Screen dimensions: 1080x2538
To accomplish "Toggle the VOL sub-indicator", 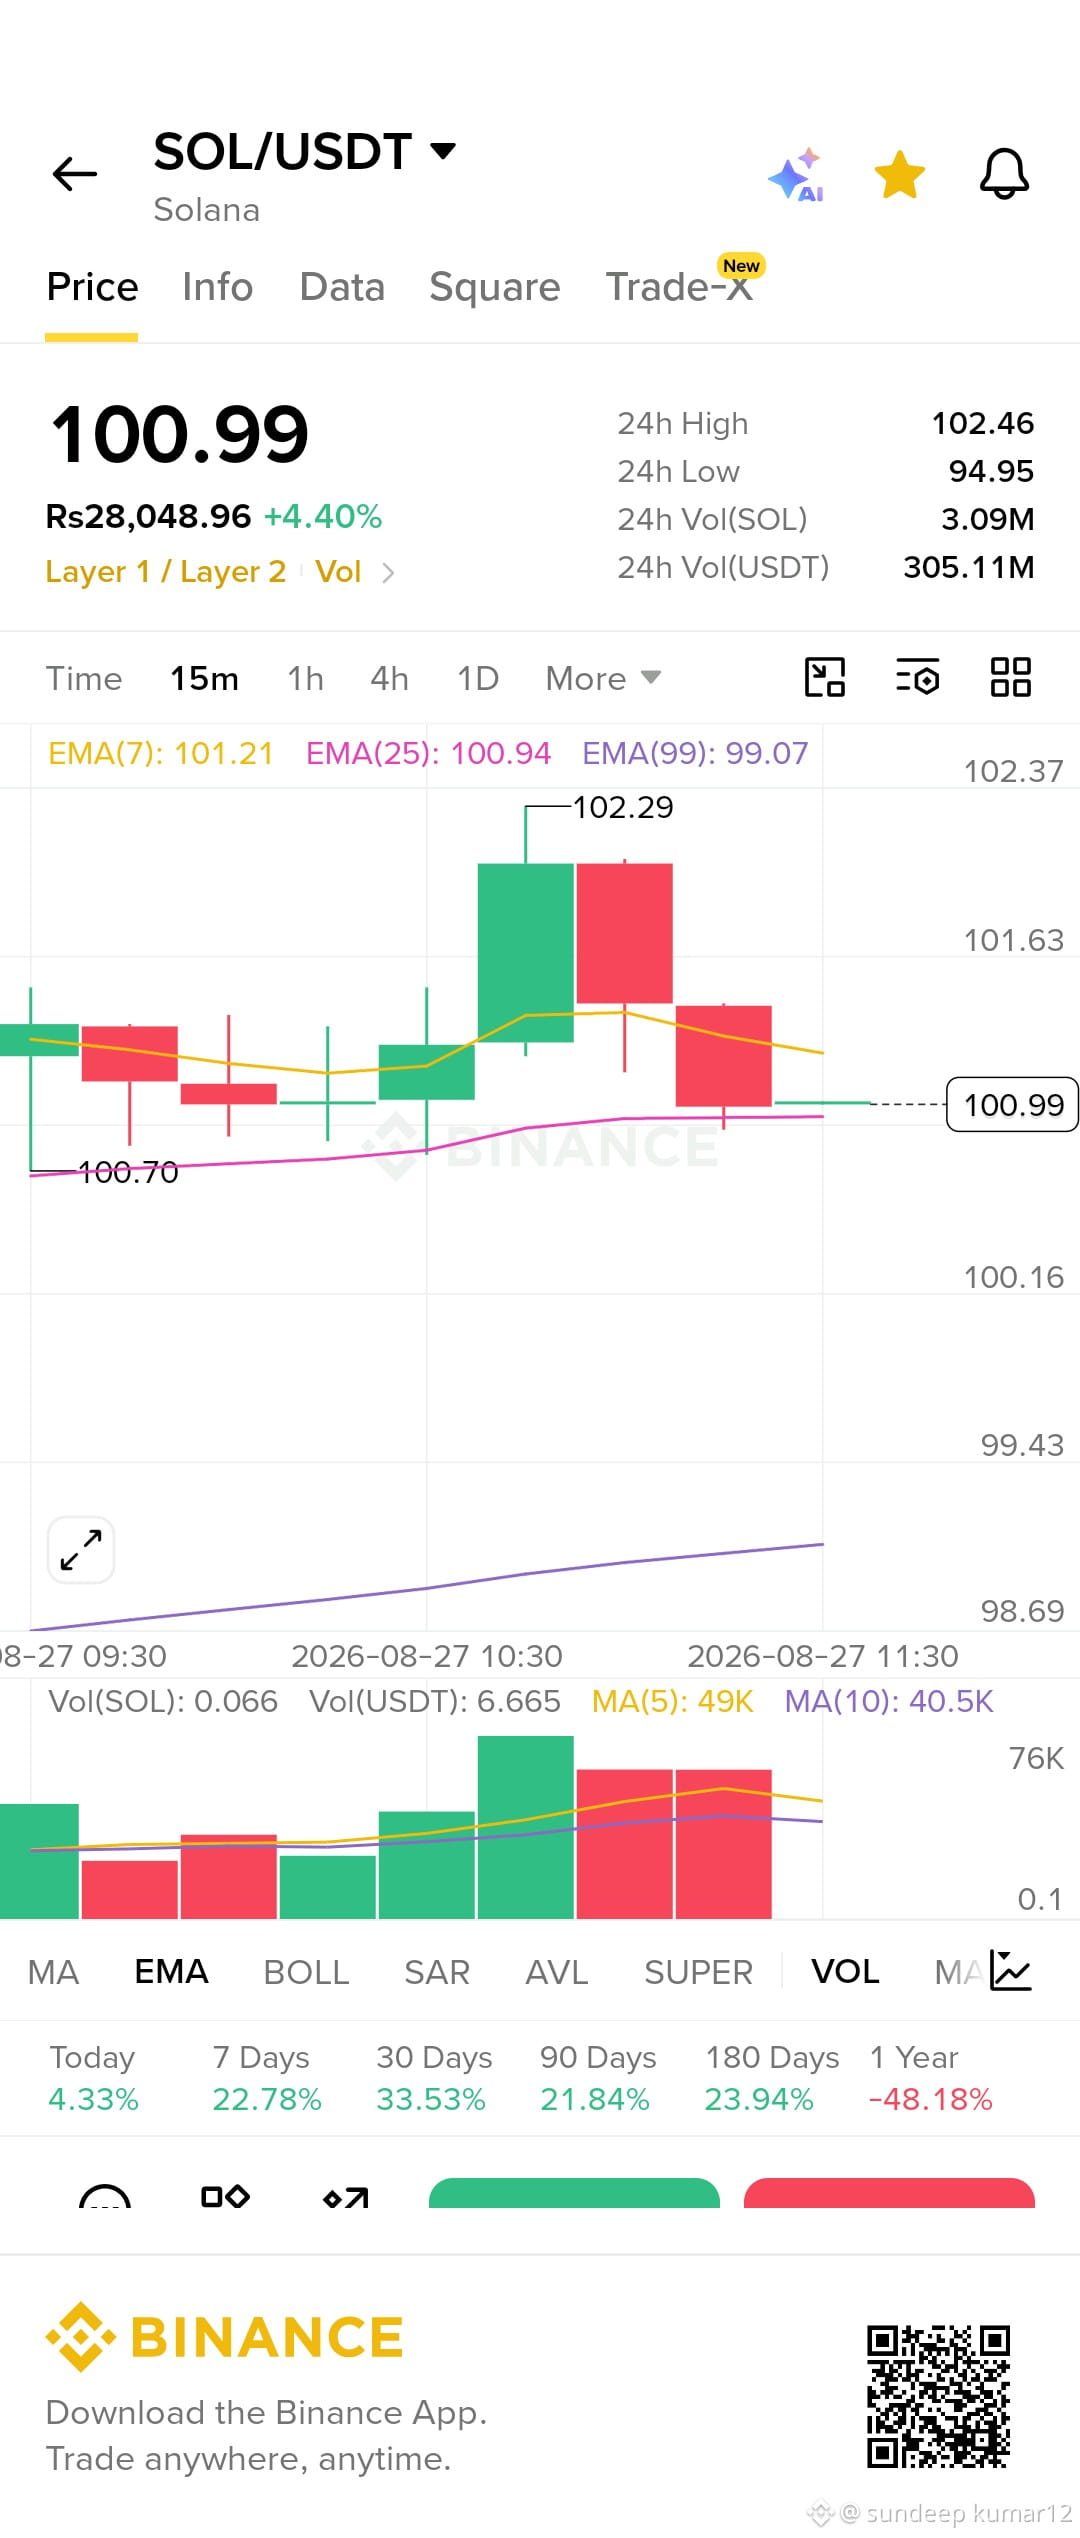I will [x=846, y=1972].
